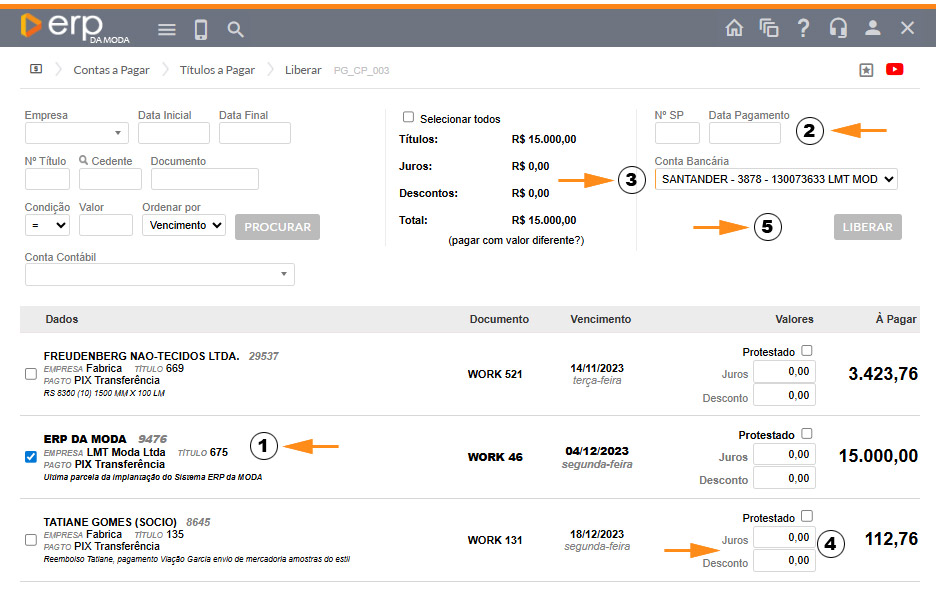936x615 pixels.
Task: Click the Data Pagamento input field
Action: tap(745, 134)
